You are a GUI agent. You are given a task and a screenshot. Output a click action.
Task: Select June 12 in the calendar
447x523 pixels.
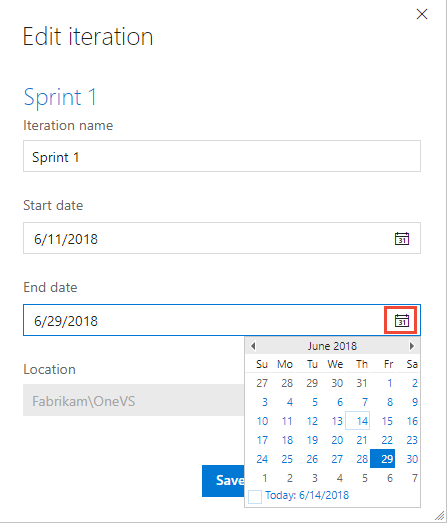pyautogui.click(x=312, y=421)
